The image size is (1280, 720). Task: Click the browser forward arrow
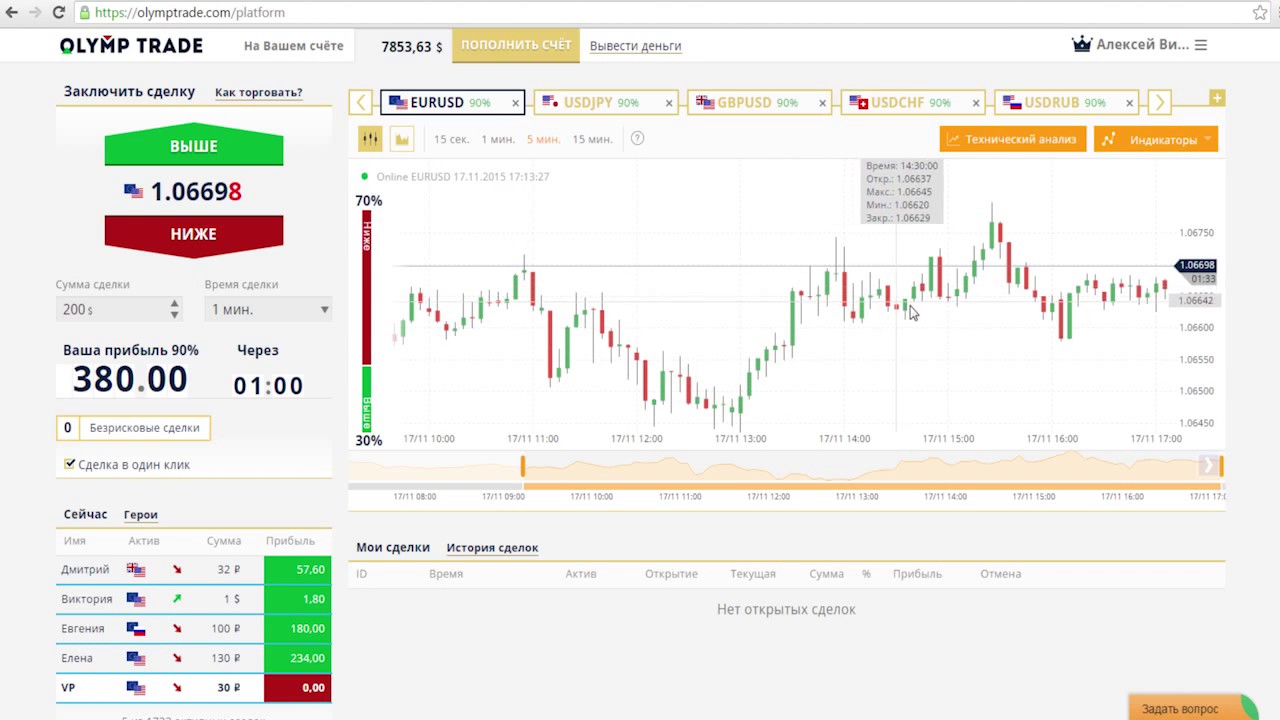35,13
